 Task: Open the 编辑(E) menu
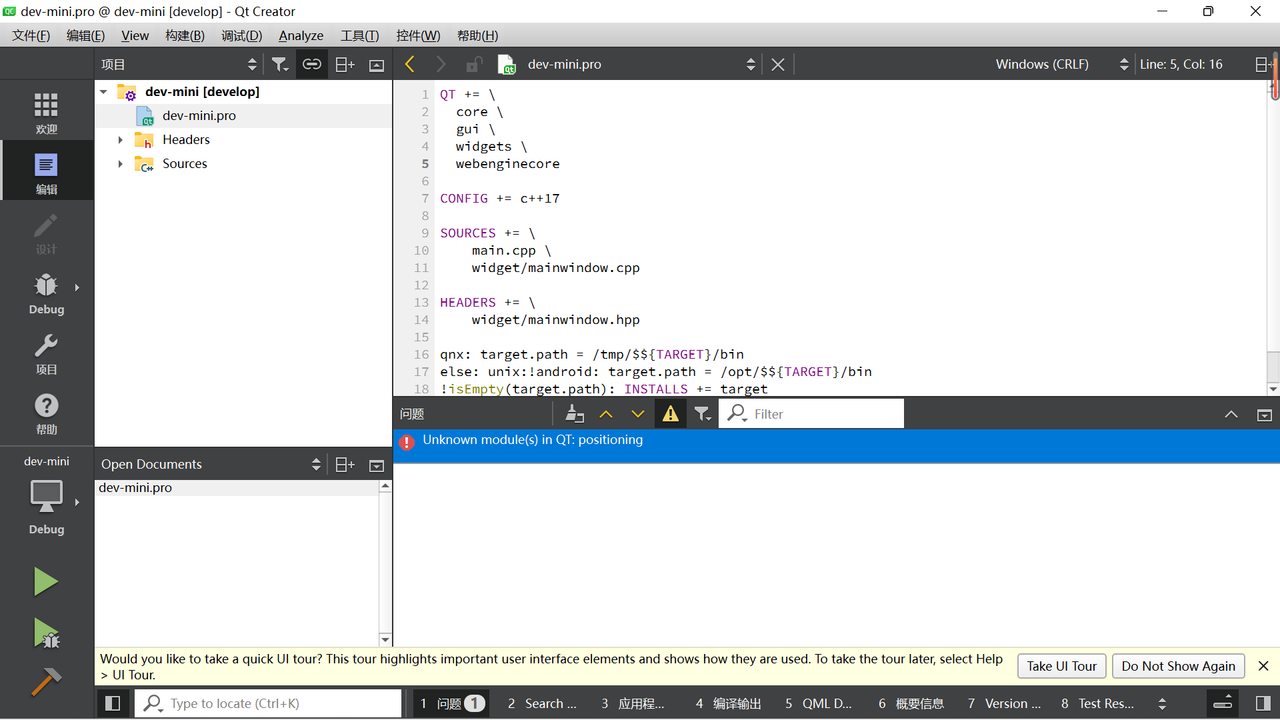pos(86,35)
